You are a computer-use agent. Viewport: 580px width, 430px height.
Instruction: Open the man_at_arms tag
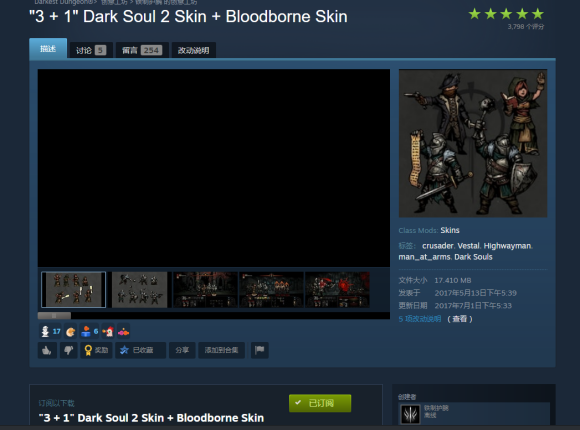point(424,257)
